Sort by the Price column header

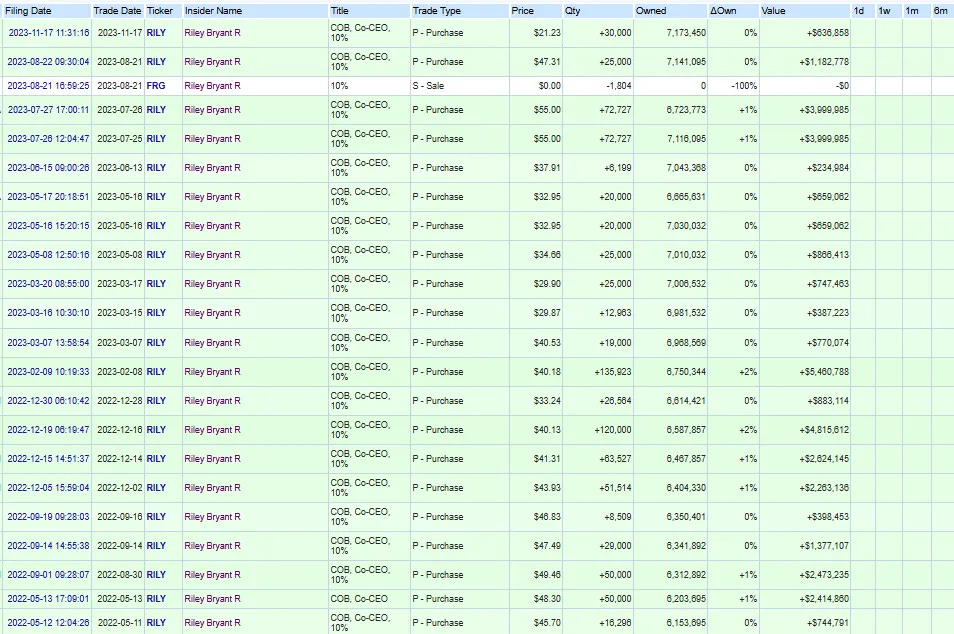[x=523, y=11]
